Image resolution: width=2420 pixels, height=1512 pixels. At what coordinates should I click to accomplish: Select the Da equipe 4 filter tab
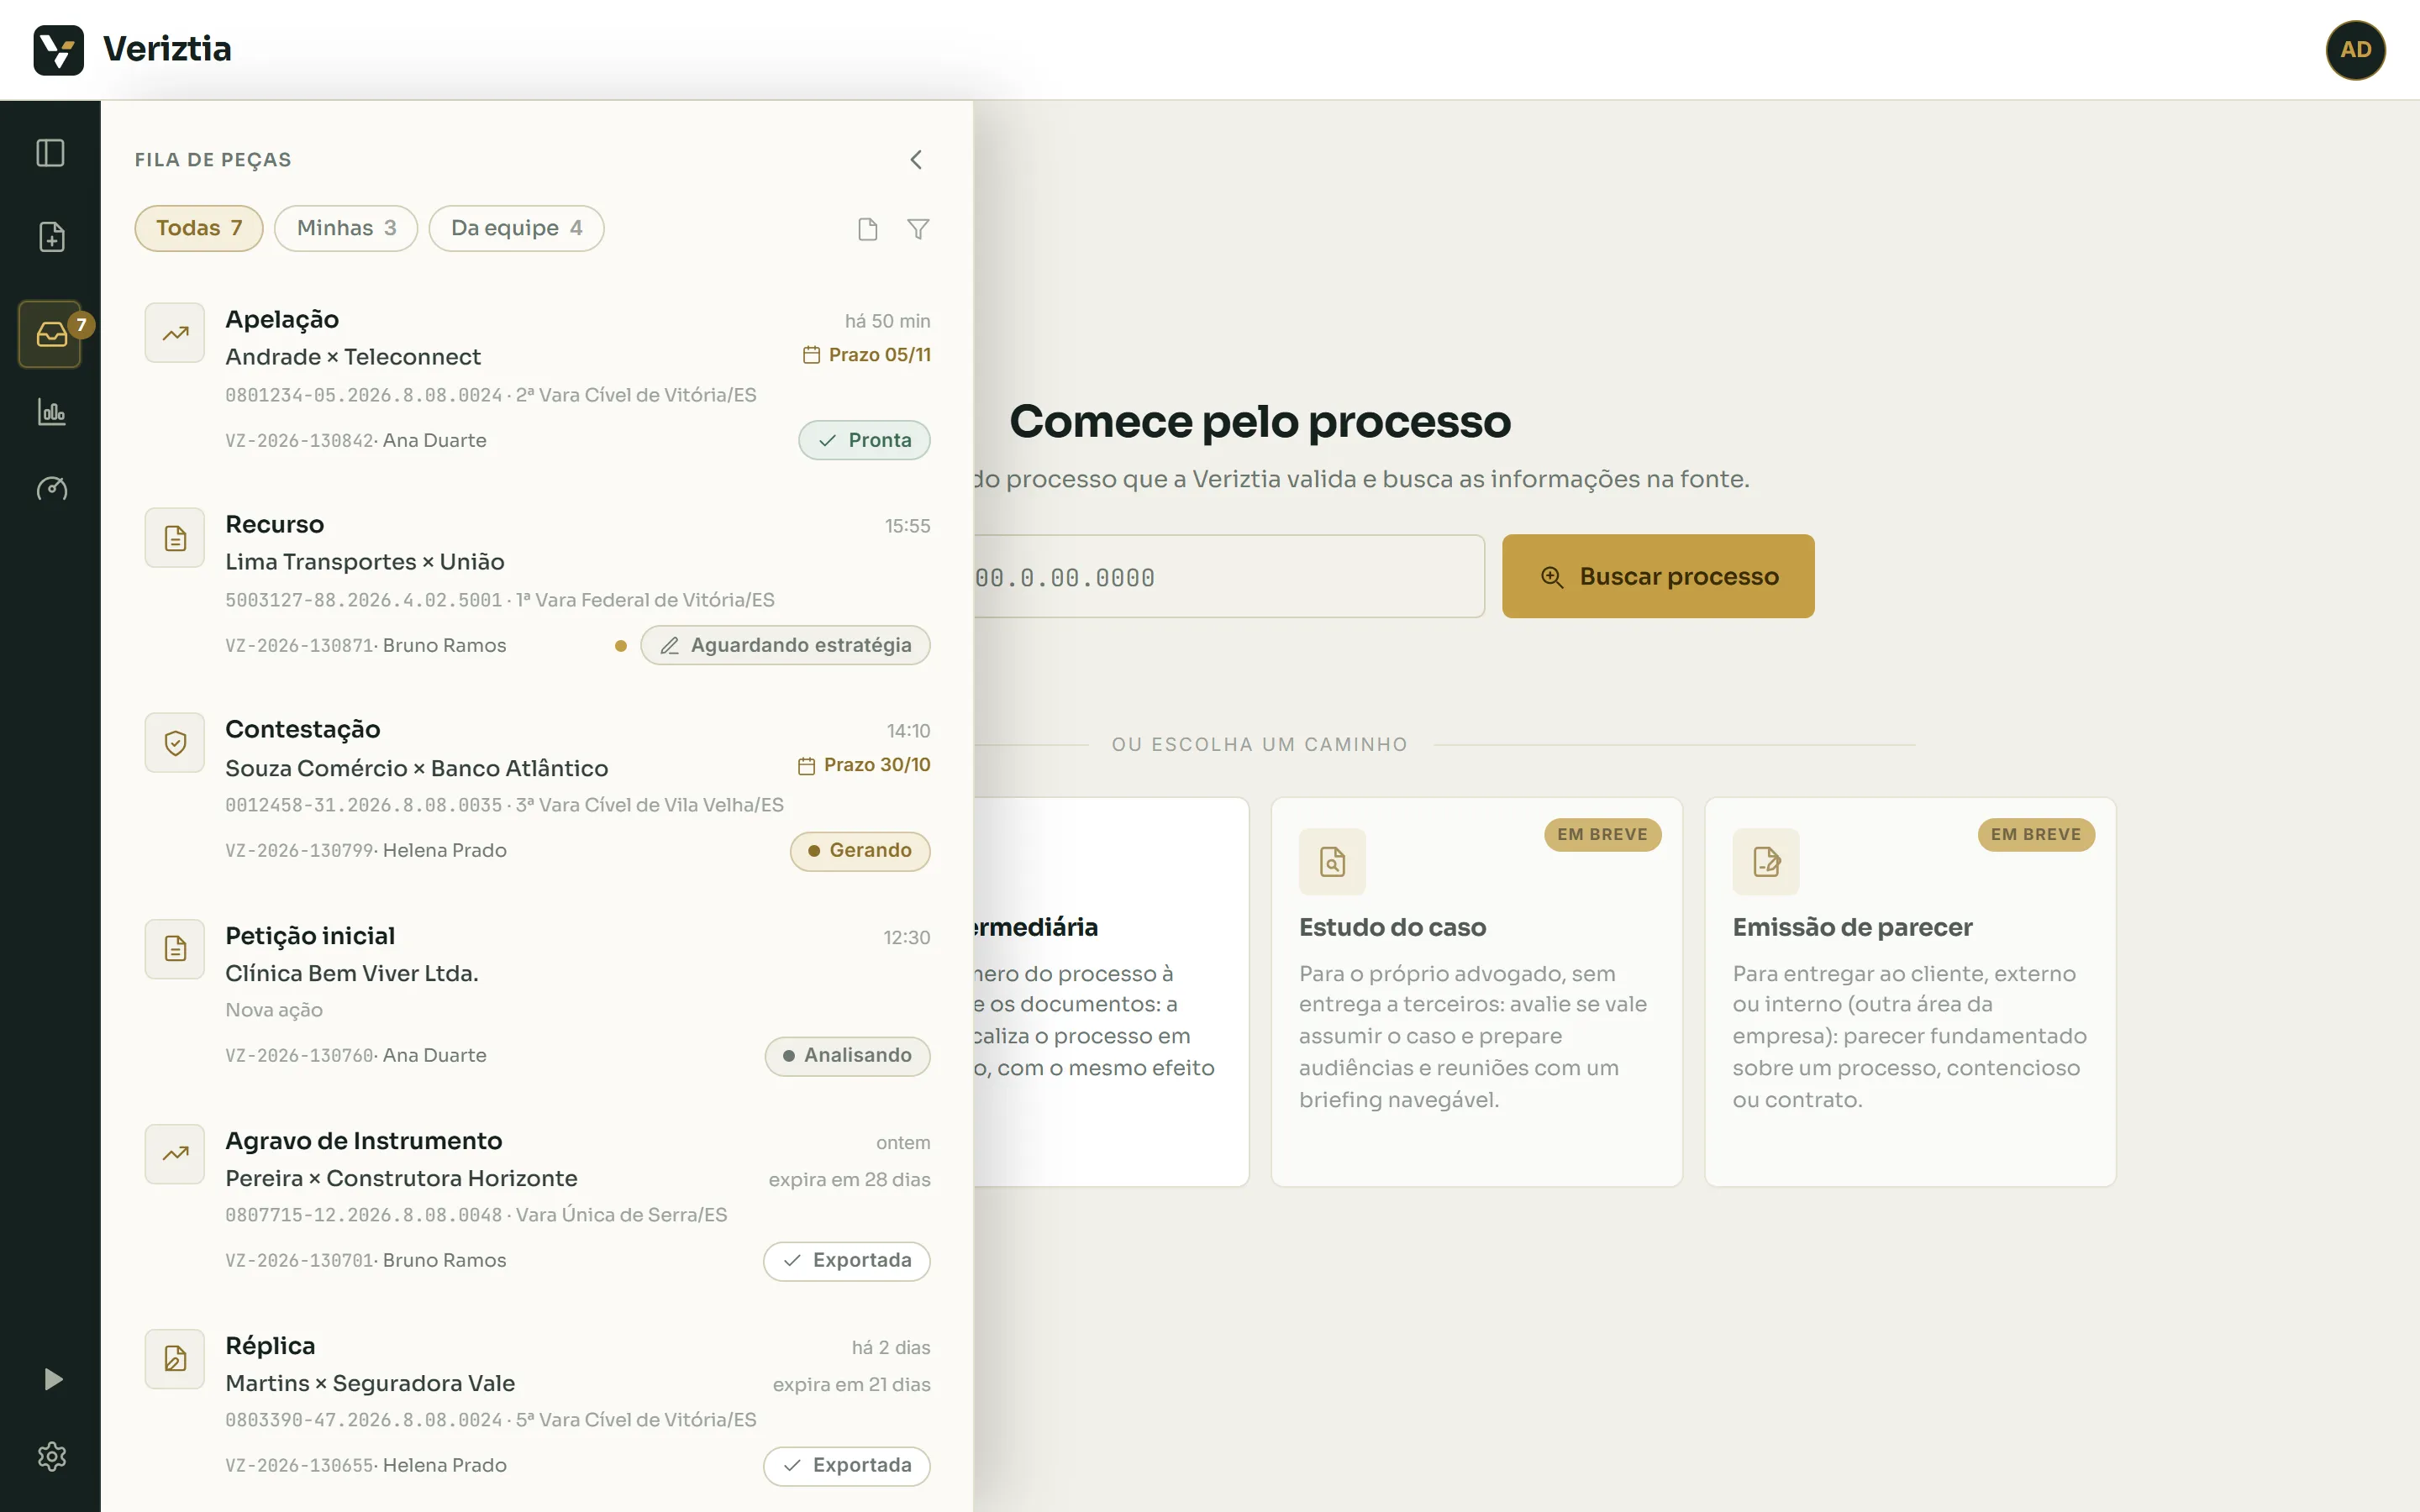point(516,228)
